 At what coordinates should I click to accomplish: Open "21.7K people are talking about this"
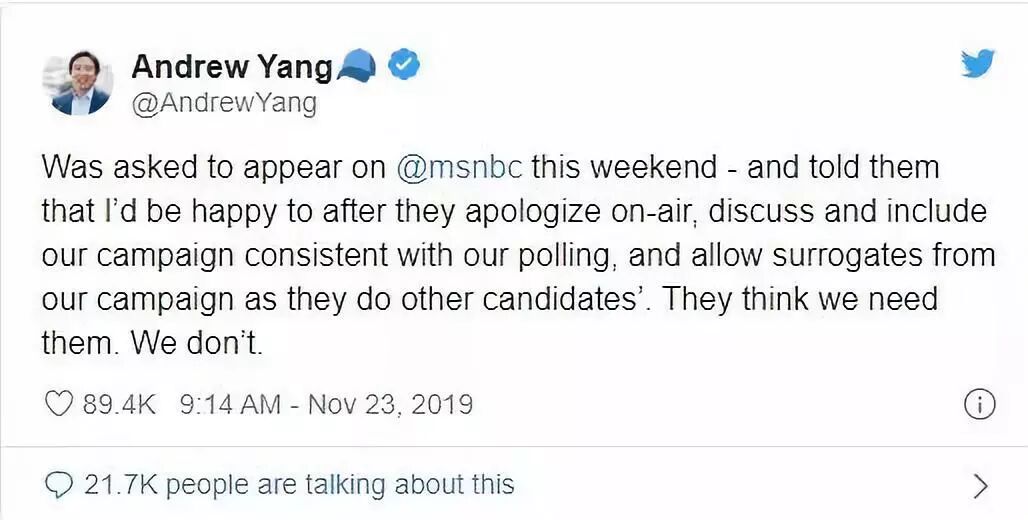tap(298, 485)
